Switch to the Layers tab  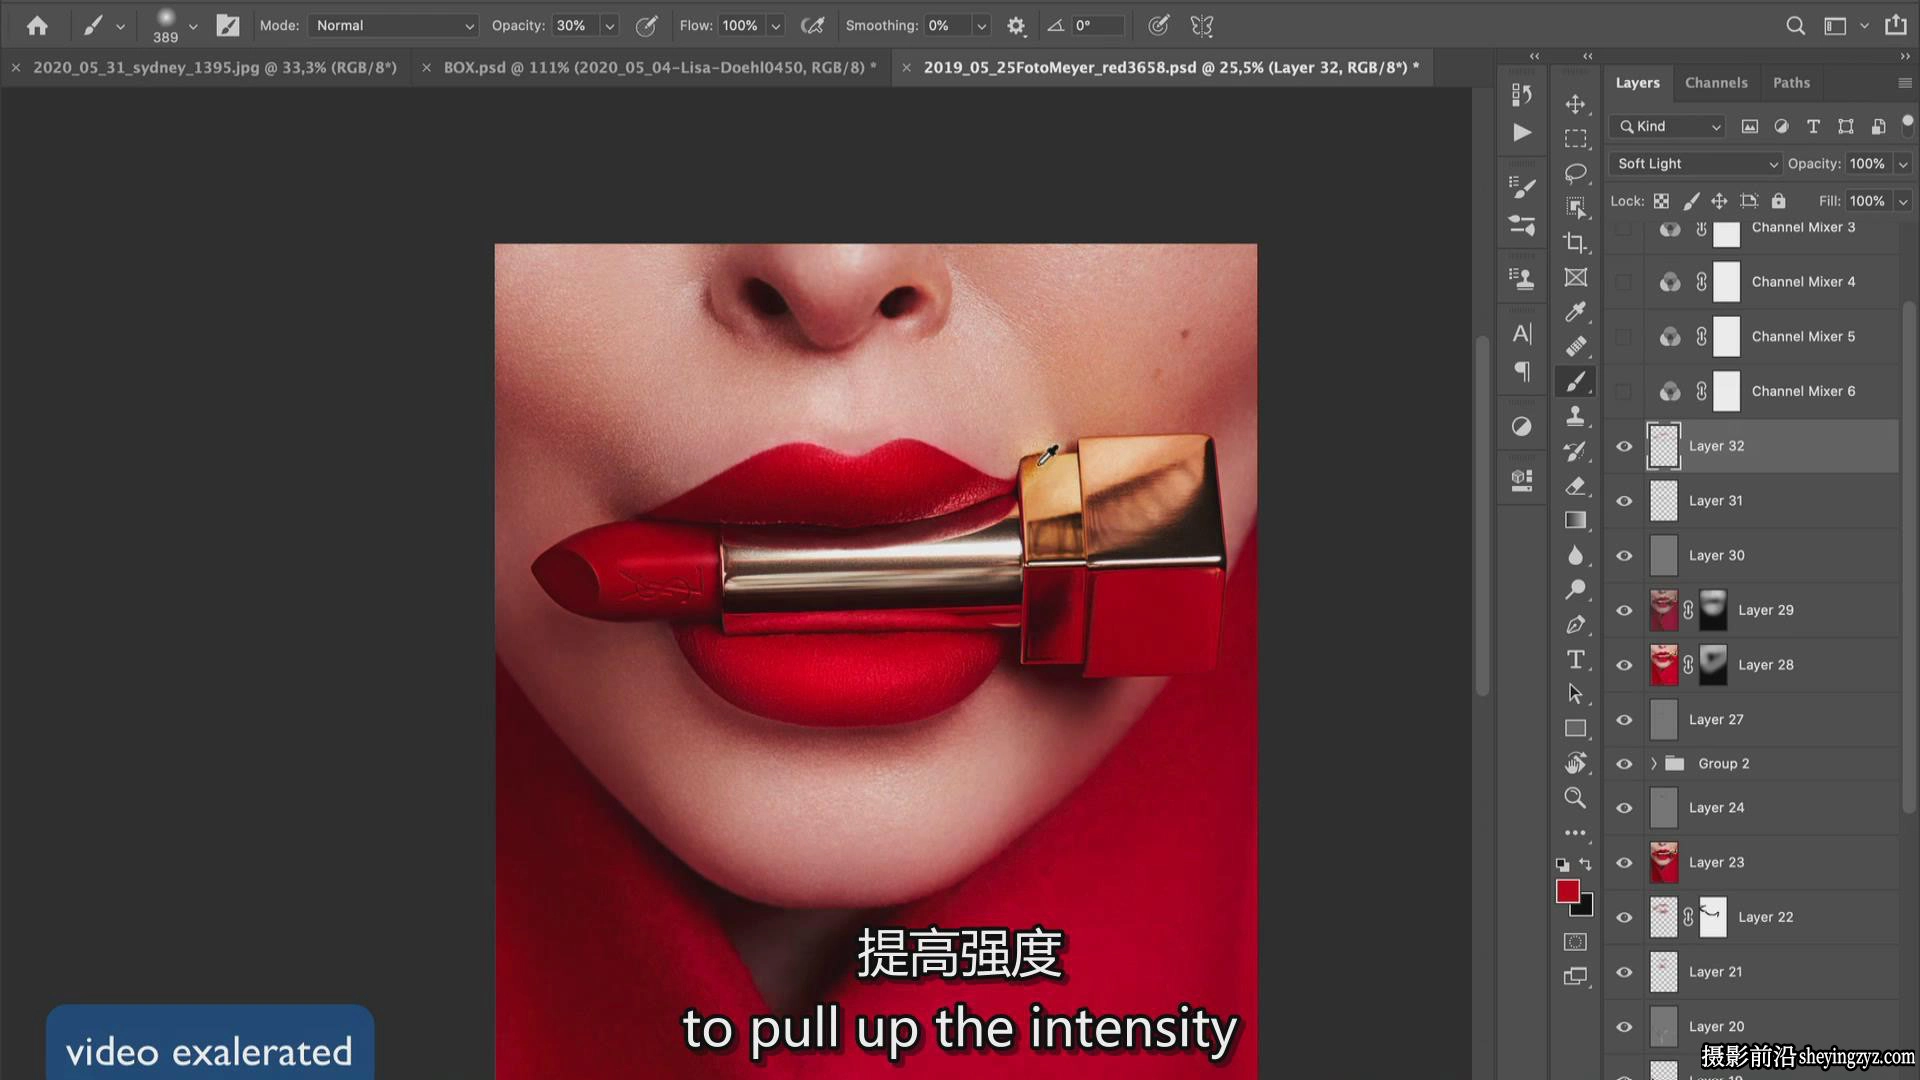click(x=1637, y=83)
